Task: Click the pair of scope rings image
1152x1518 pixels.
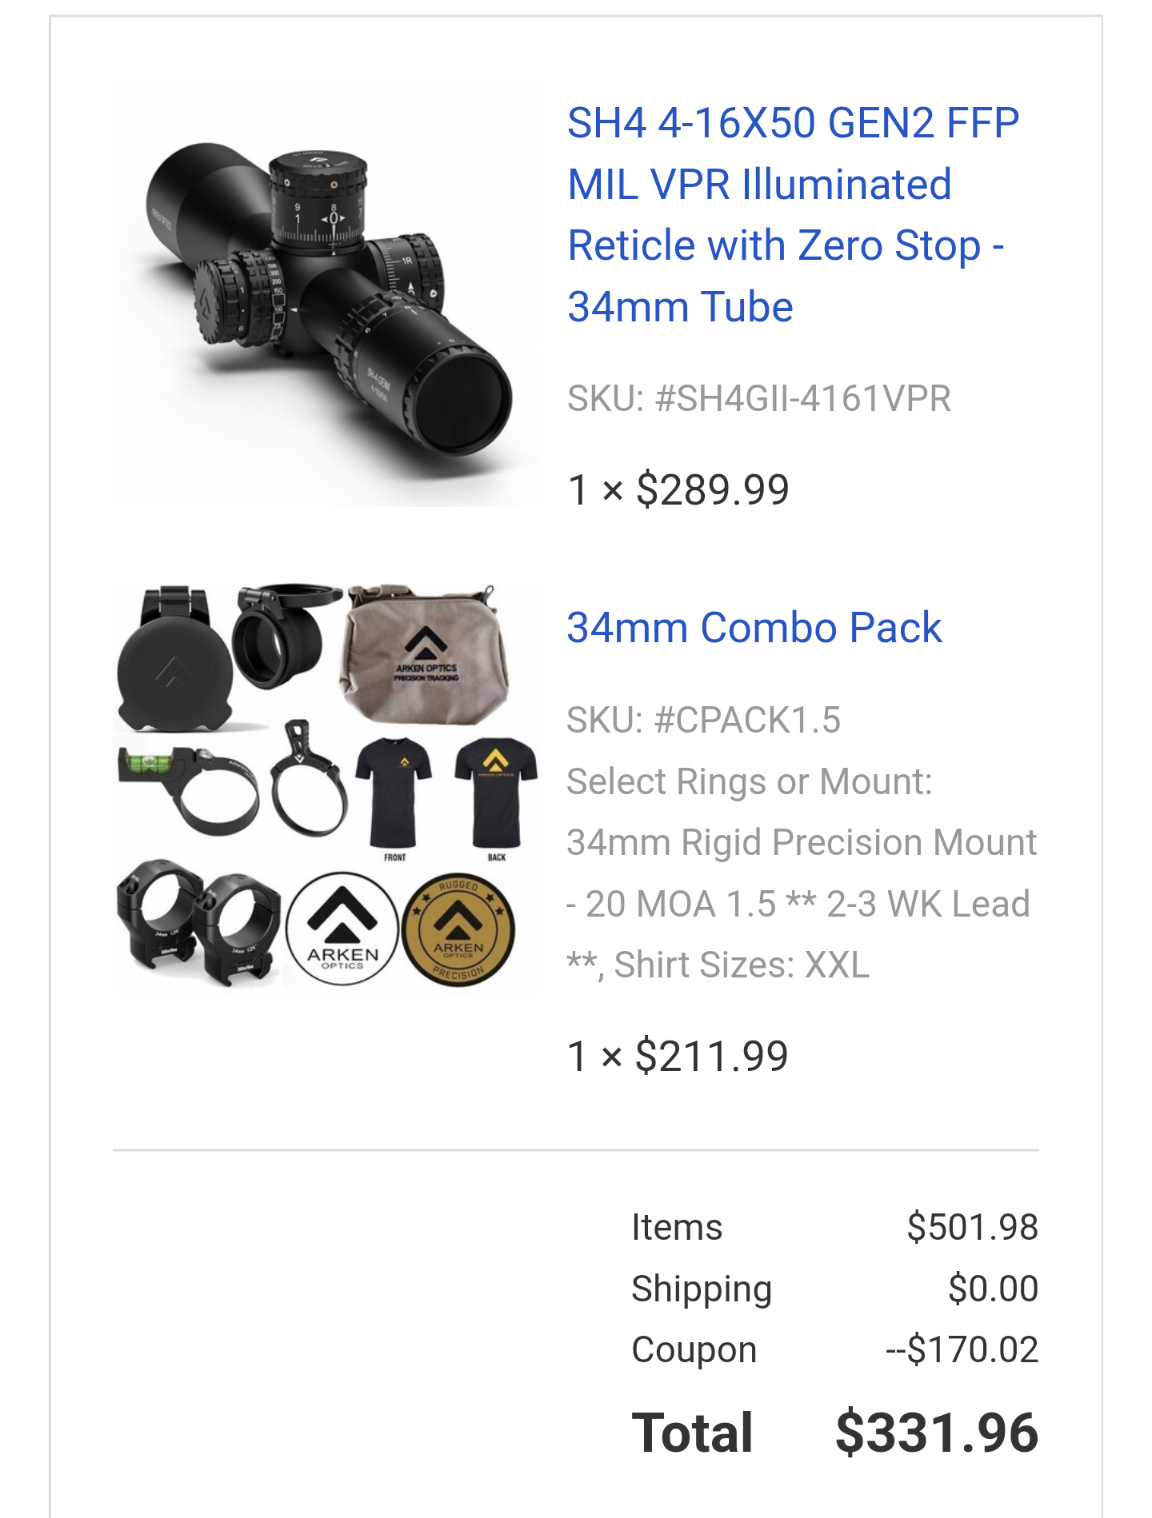Action: point(197,922)
